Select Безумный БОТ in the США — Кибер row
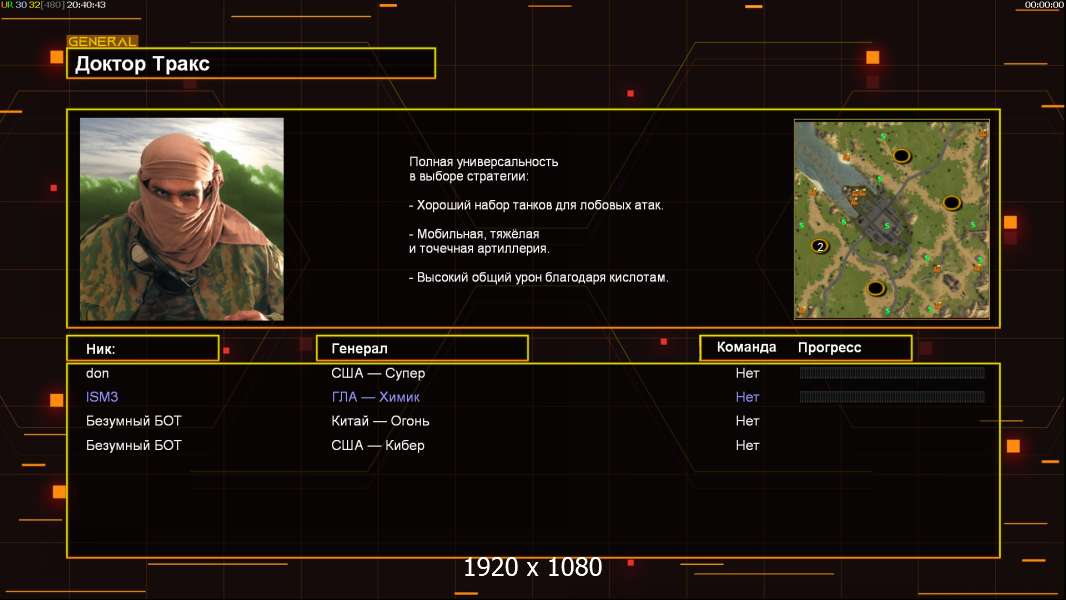 pos(133,445)
